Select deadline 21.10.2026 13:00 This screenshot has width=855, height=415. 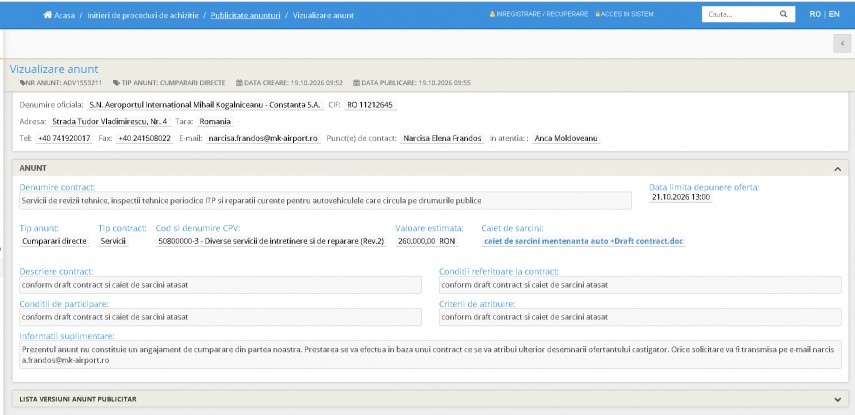click(681, 197)
